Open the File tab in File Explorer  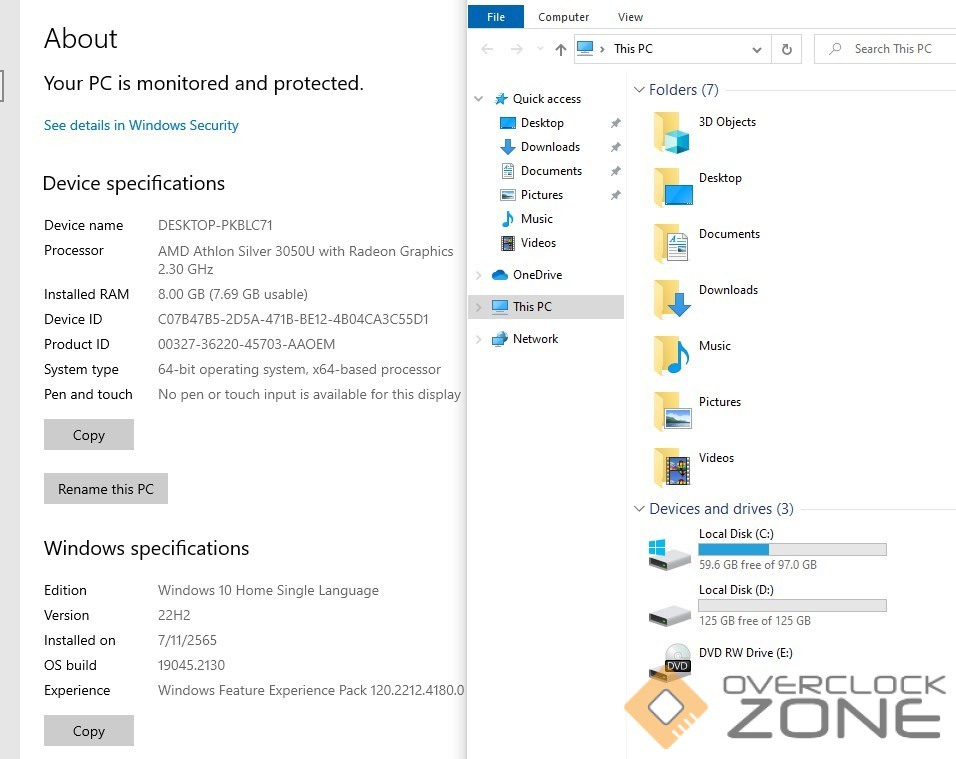click(496, 17)
